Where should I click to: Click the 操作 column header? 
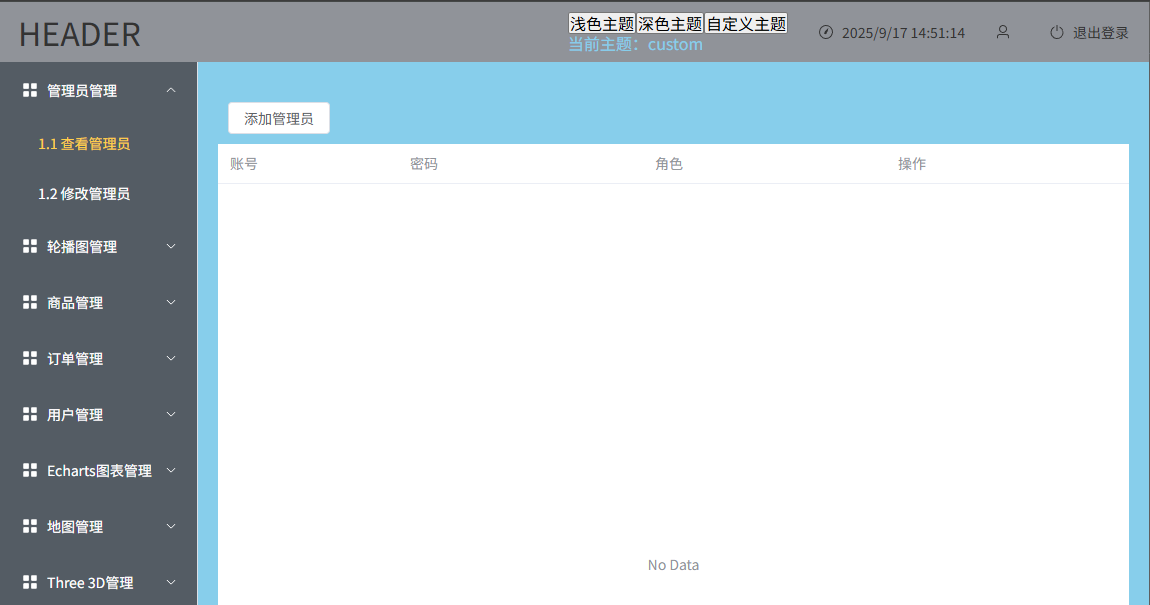[912, 164]
